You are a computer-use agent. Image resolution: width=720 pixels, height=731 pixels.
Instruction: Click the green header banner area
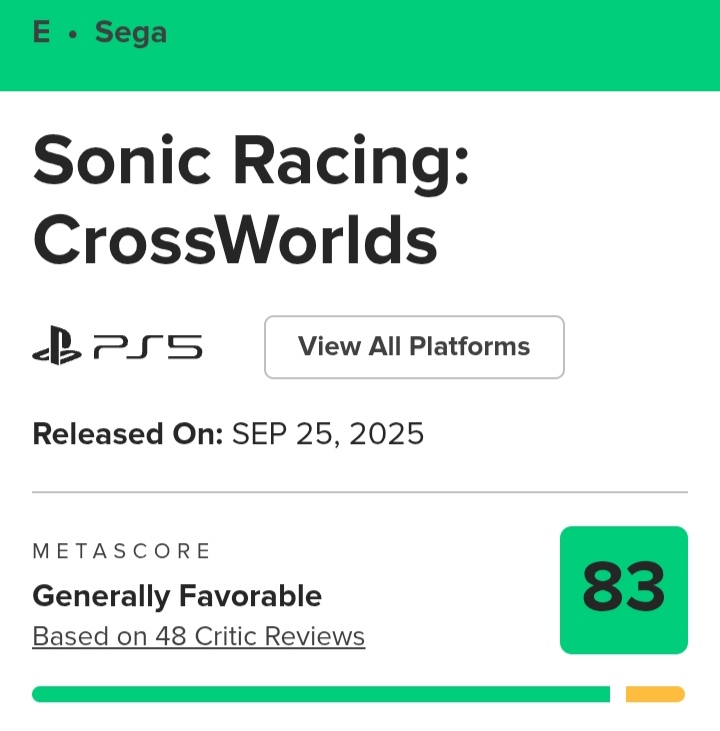tap(400, 45)
